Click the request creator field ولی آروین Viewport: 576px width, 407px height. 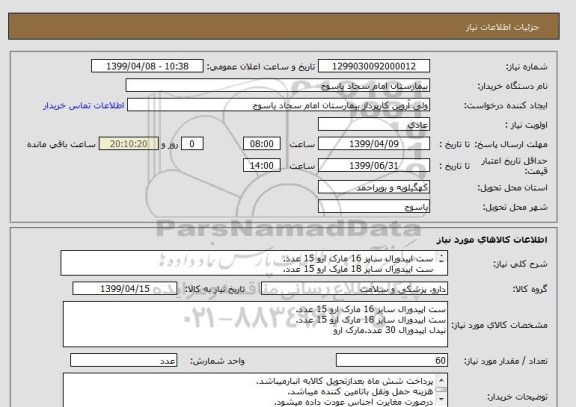click(x=278, y=105)
